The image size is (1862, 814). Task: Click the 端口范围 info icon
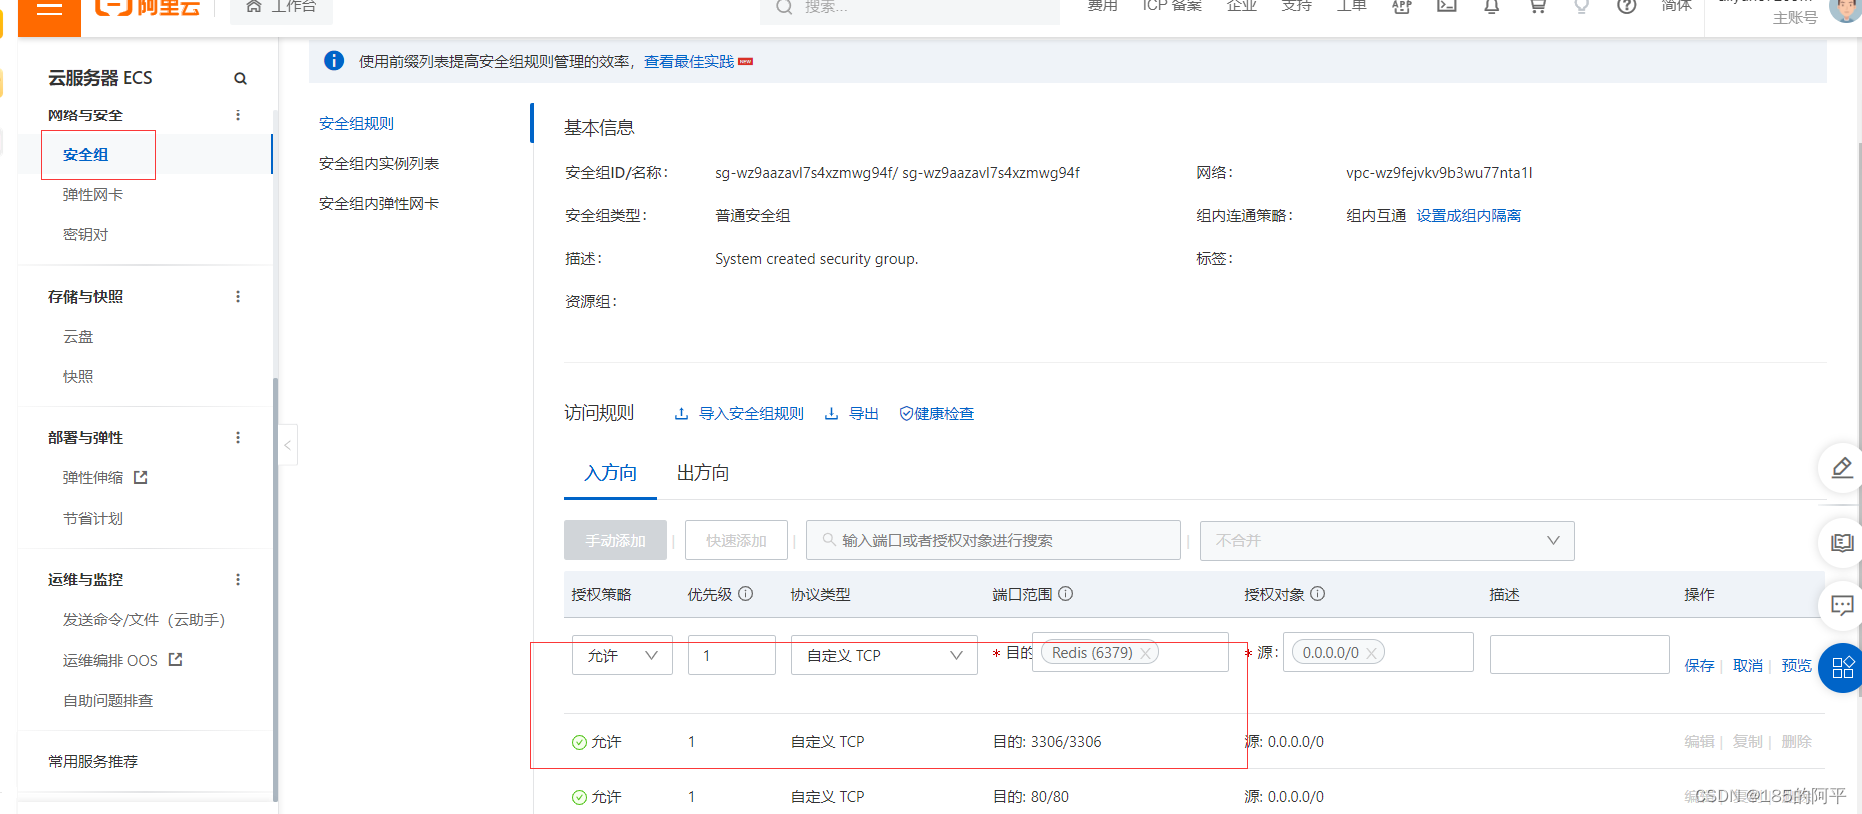(1066, 594)
